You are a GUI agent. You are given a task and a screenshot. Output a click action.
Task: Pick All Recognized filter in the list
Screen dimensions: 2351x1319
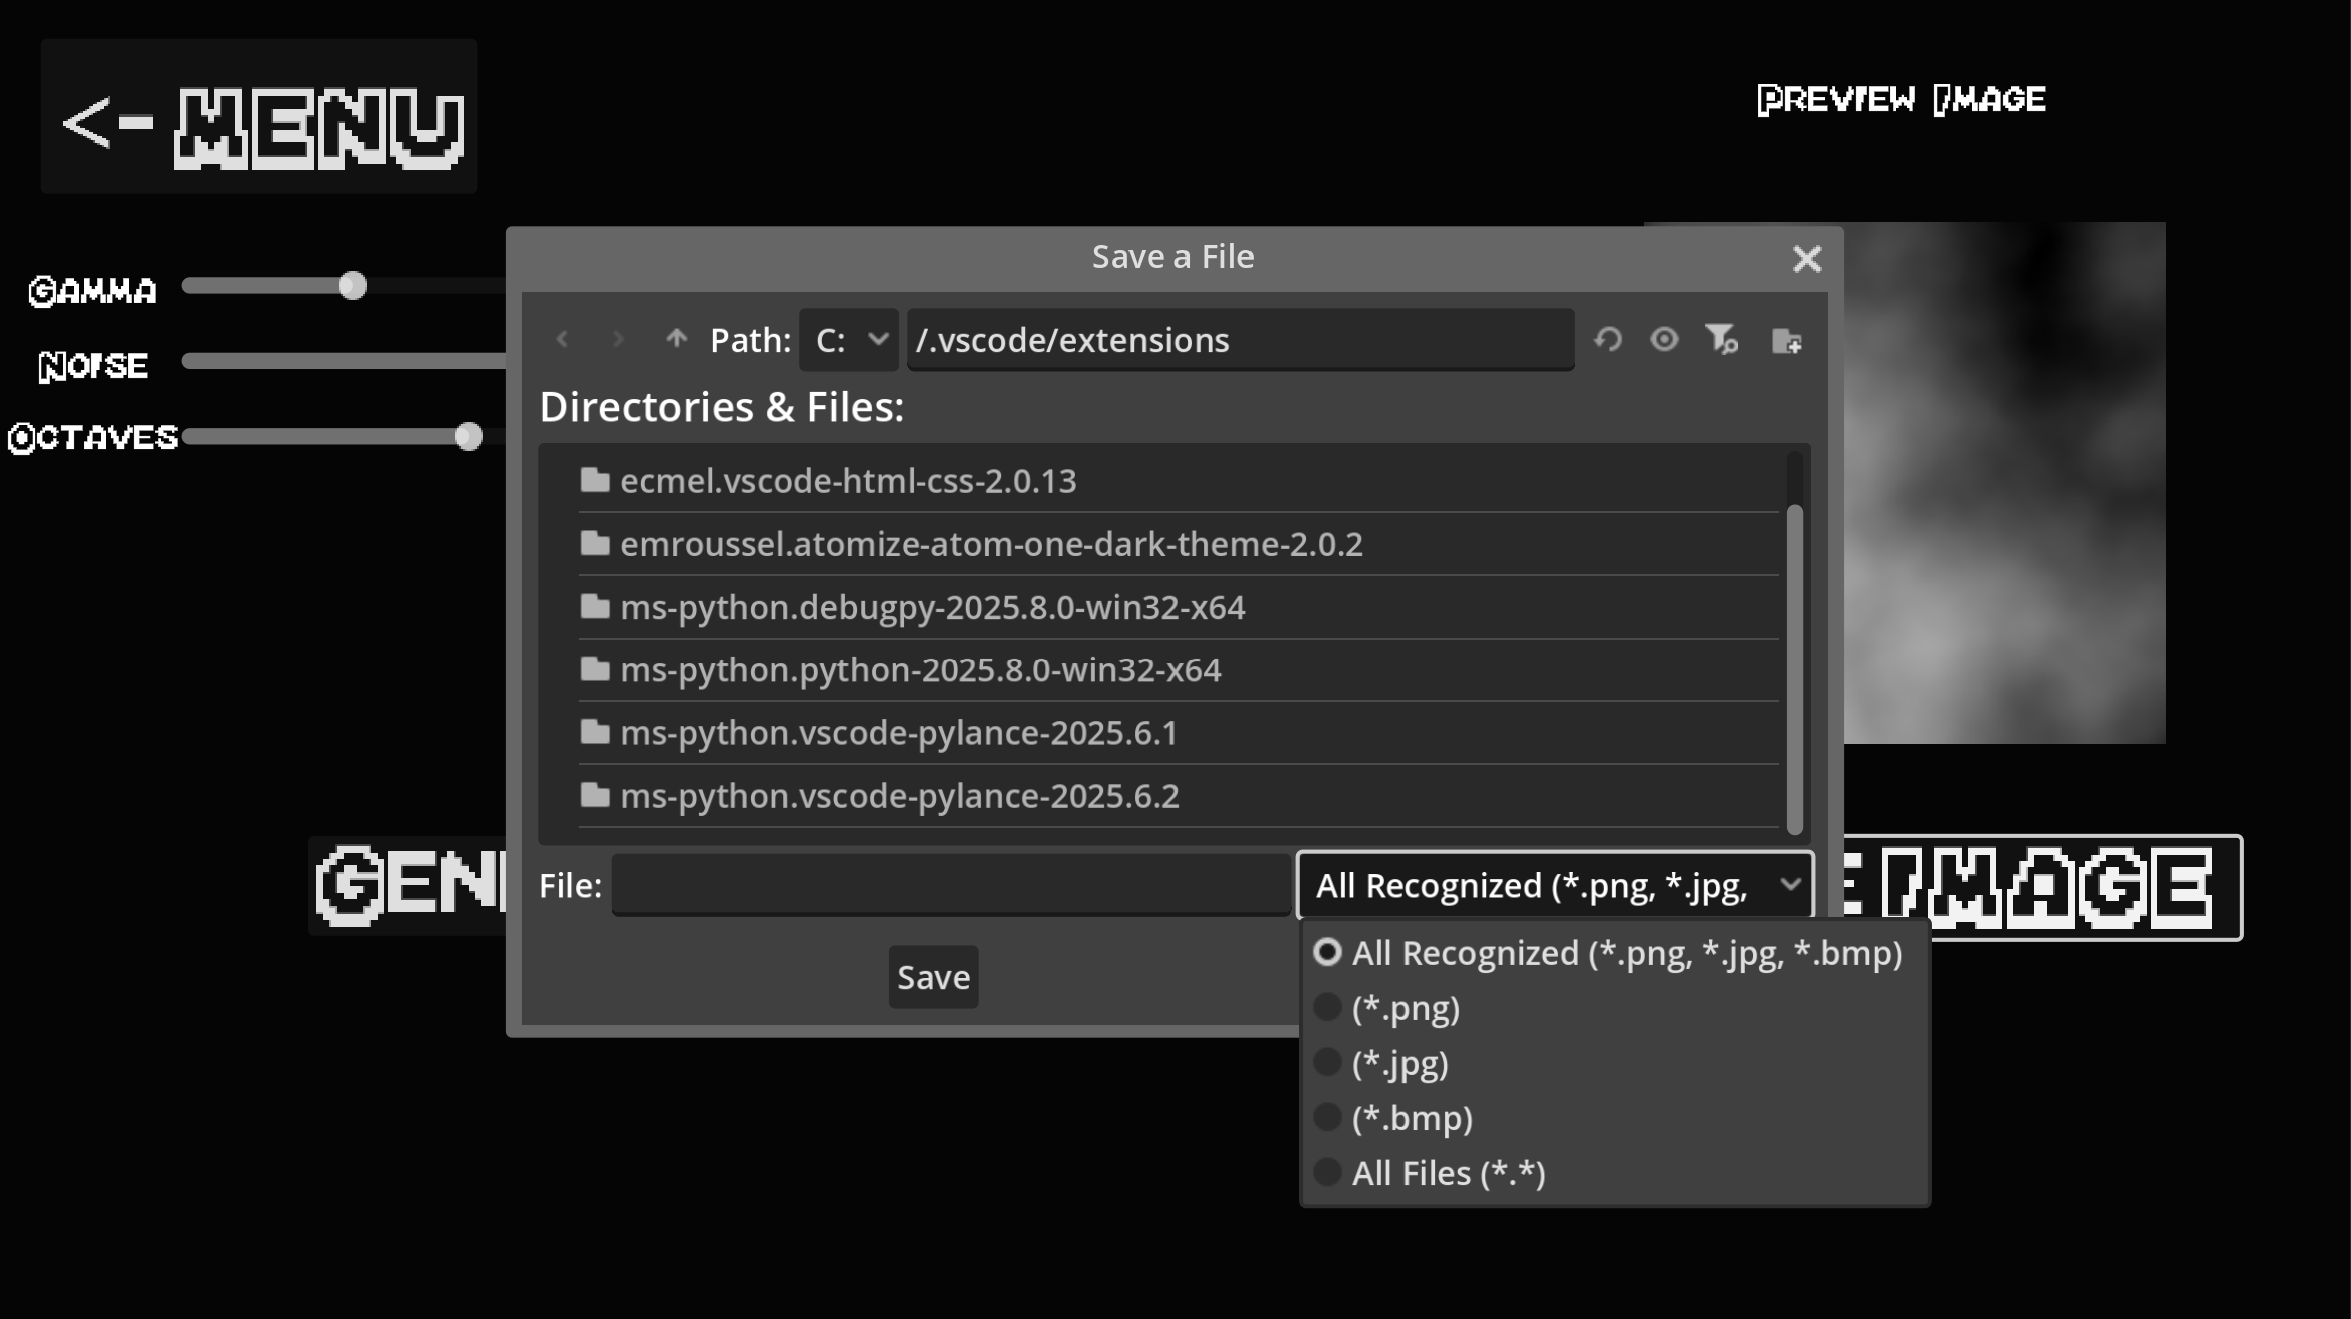point(1626,953)
